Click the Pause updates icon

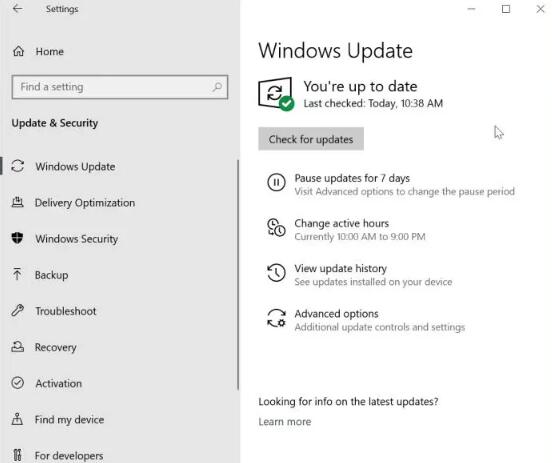coord(276,182)
